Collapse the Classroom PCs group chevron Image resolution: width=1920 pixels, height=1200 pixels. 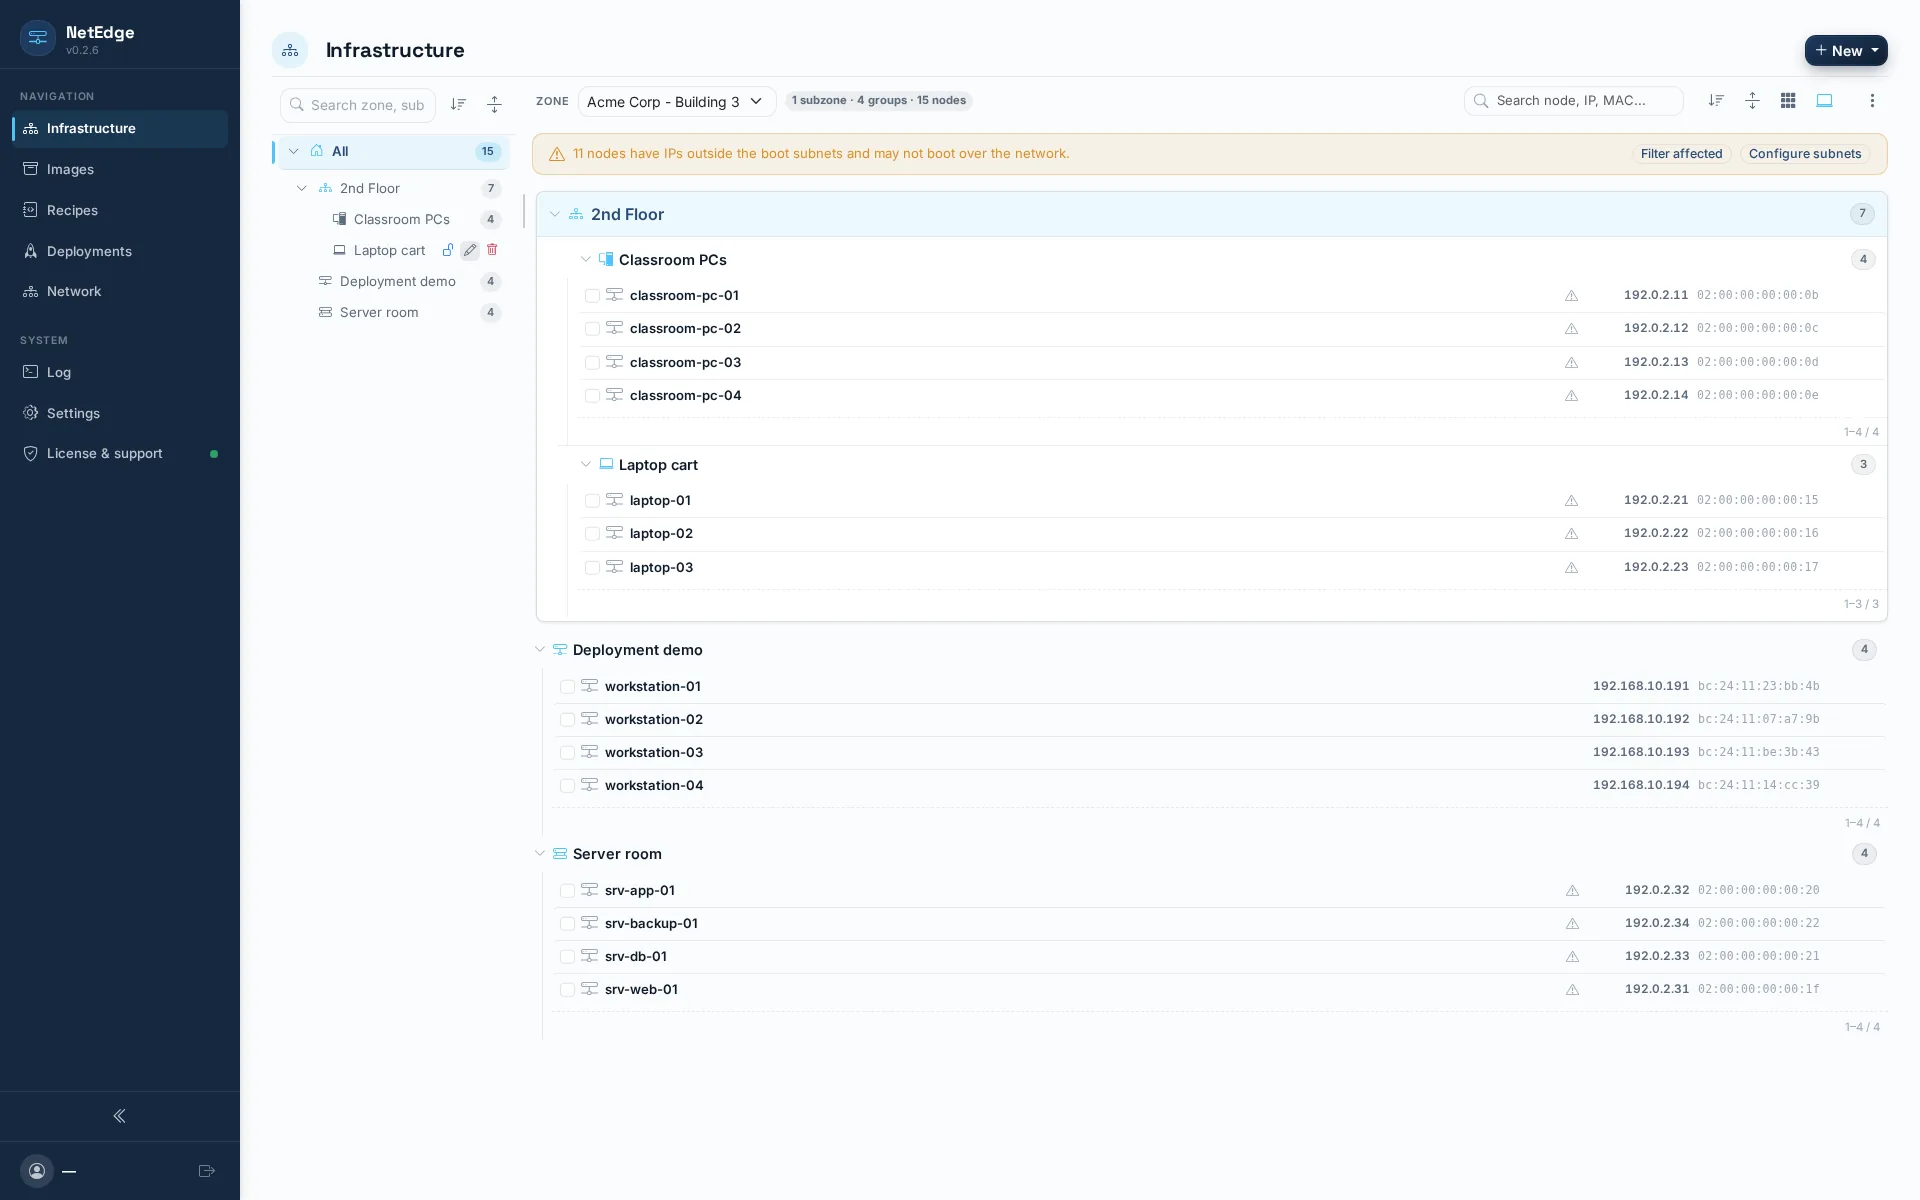[586, 259]
